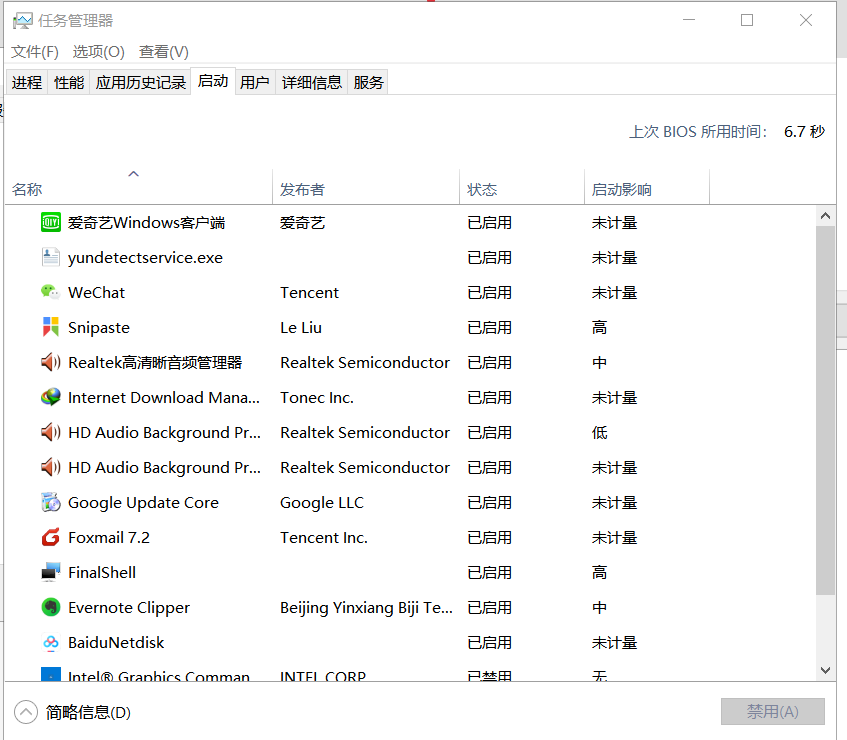Click the Foxmail 7.2 icon
Screen dimensions: 847x740
click(51, 537)
